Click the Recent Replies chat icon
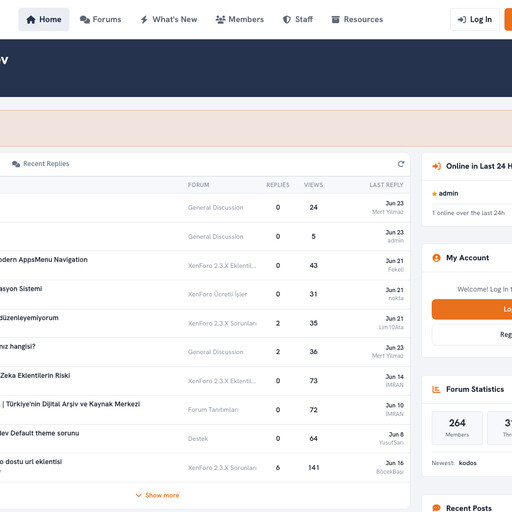Screen dimensions: 512x512 click(16, 164)
